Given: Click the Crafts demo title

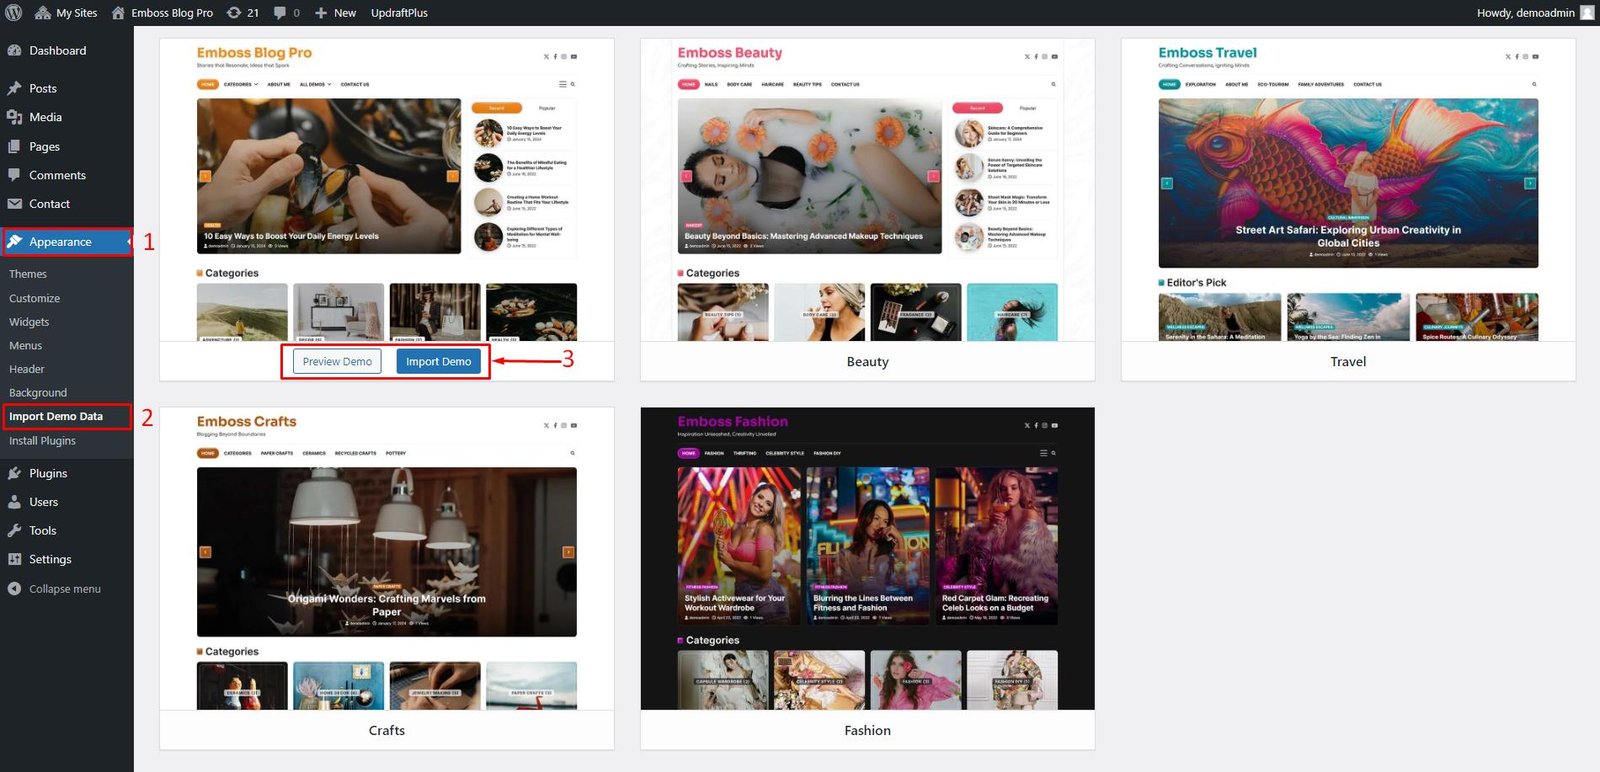Looking at the screenshot, I should click(387, 731).
